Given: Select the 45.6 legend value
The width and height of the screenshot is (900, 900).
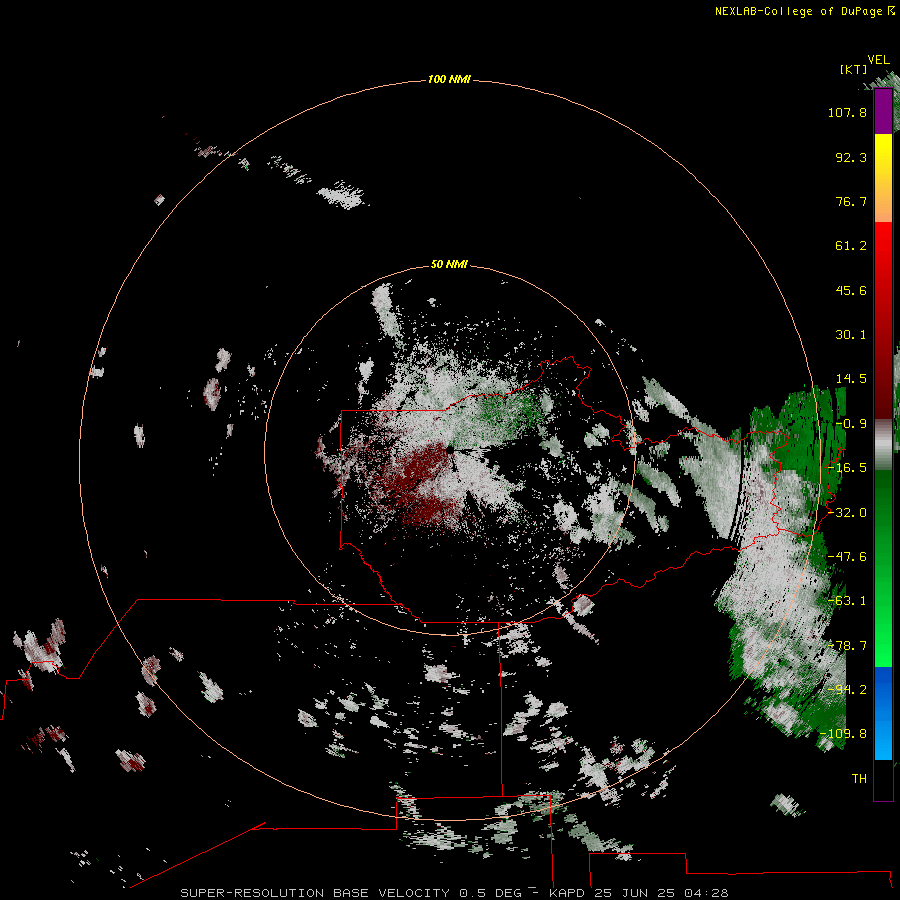Looking at the screenshot, I should (851, 290).
